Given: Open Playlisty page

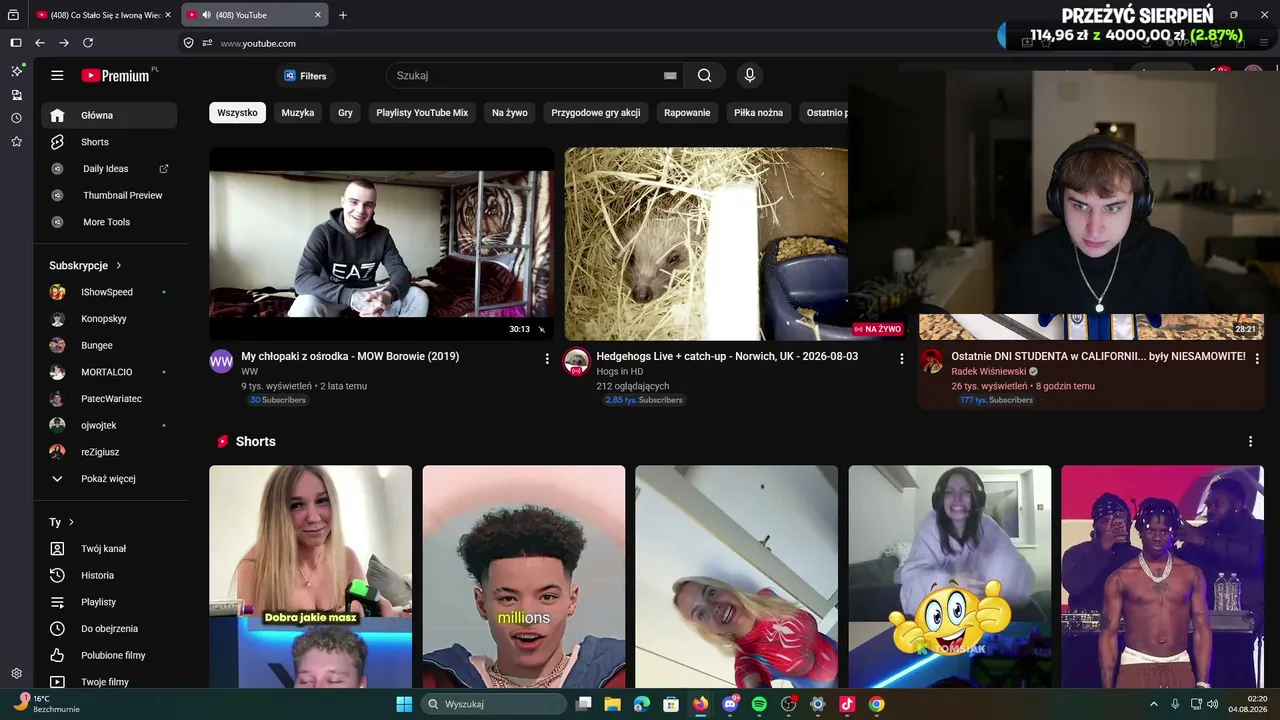Looking at the screenshot, I should click(109, 602).
